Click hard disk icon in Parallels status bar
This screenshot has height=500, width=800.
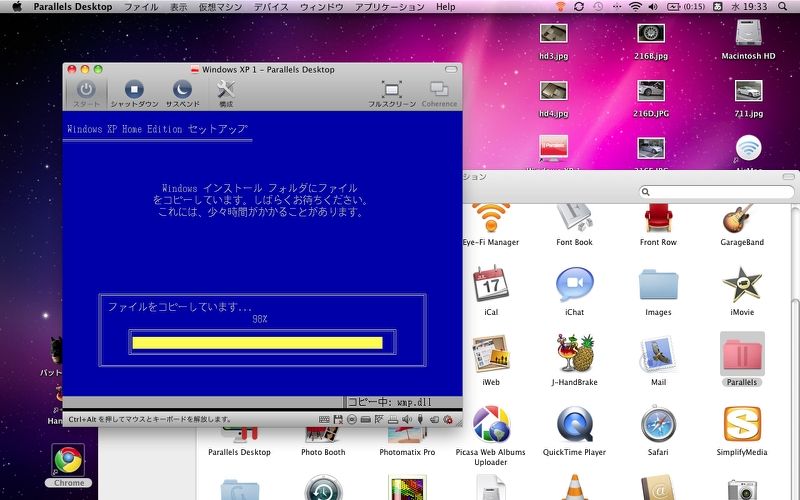click(x=365, y=419)
